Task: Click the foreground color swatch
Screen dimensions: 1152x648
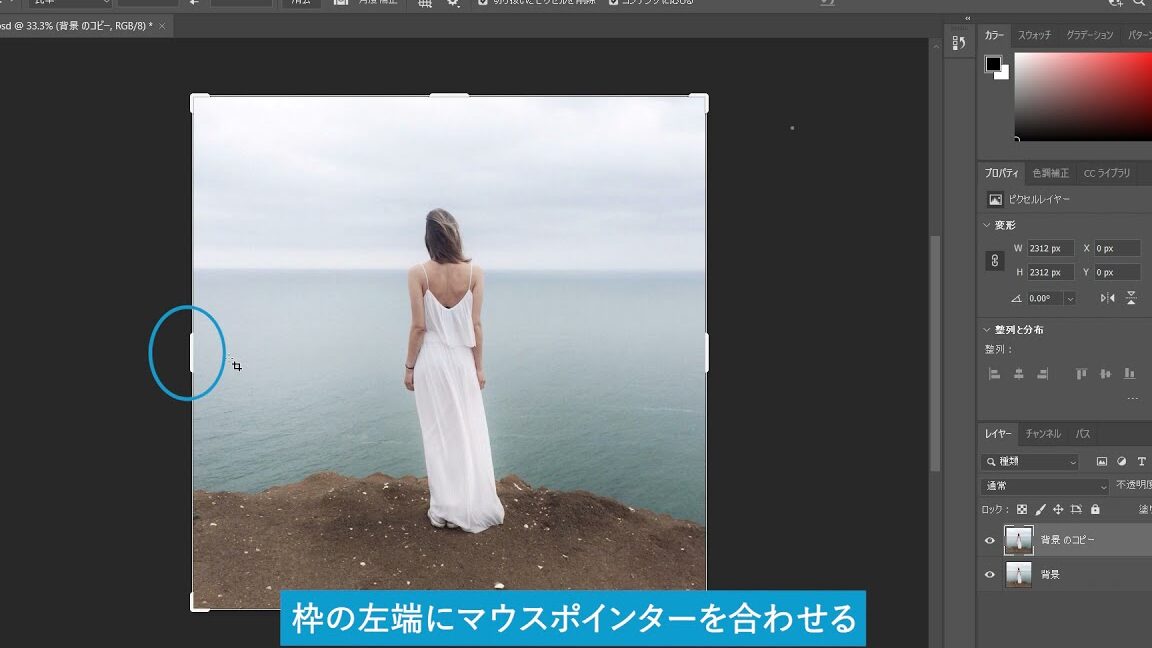Action: coord(993,64)
